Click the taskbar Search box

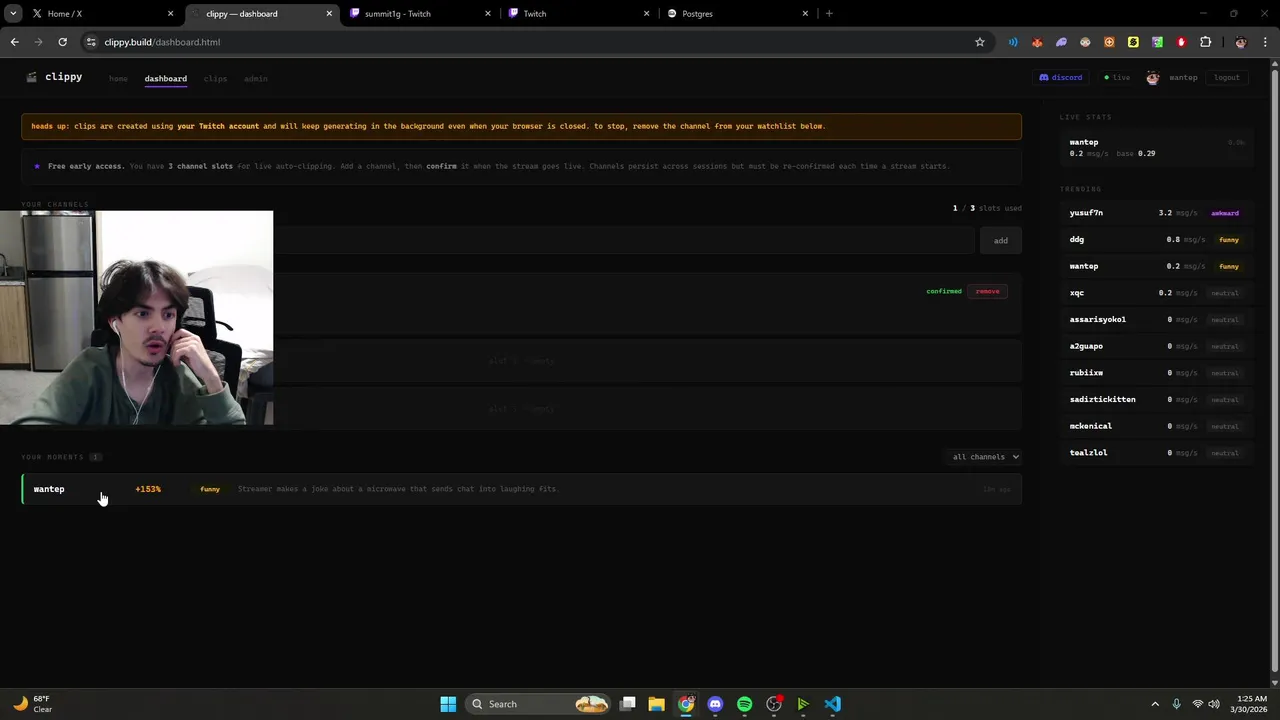click(540, 704)
